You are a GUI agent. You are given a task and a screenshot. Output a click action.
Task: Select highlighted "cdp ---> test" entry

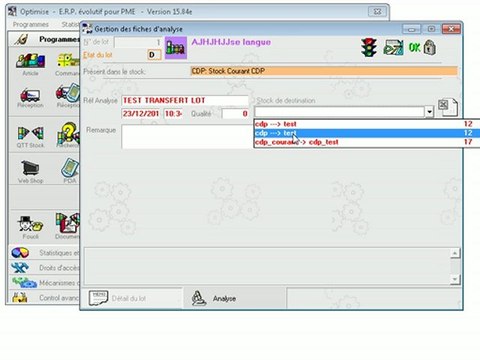[367, 133]
